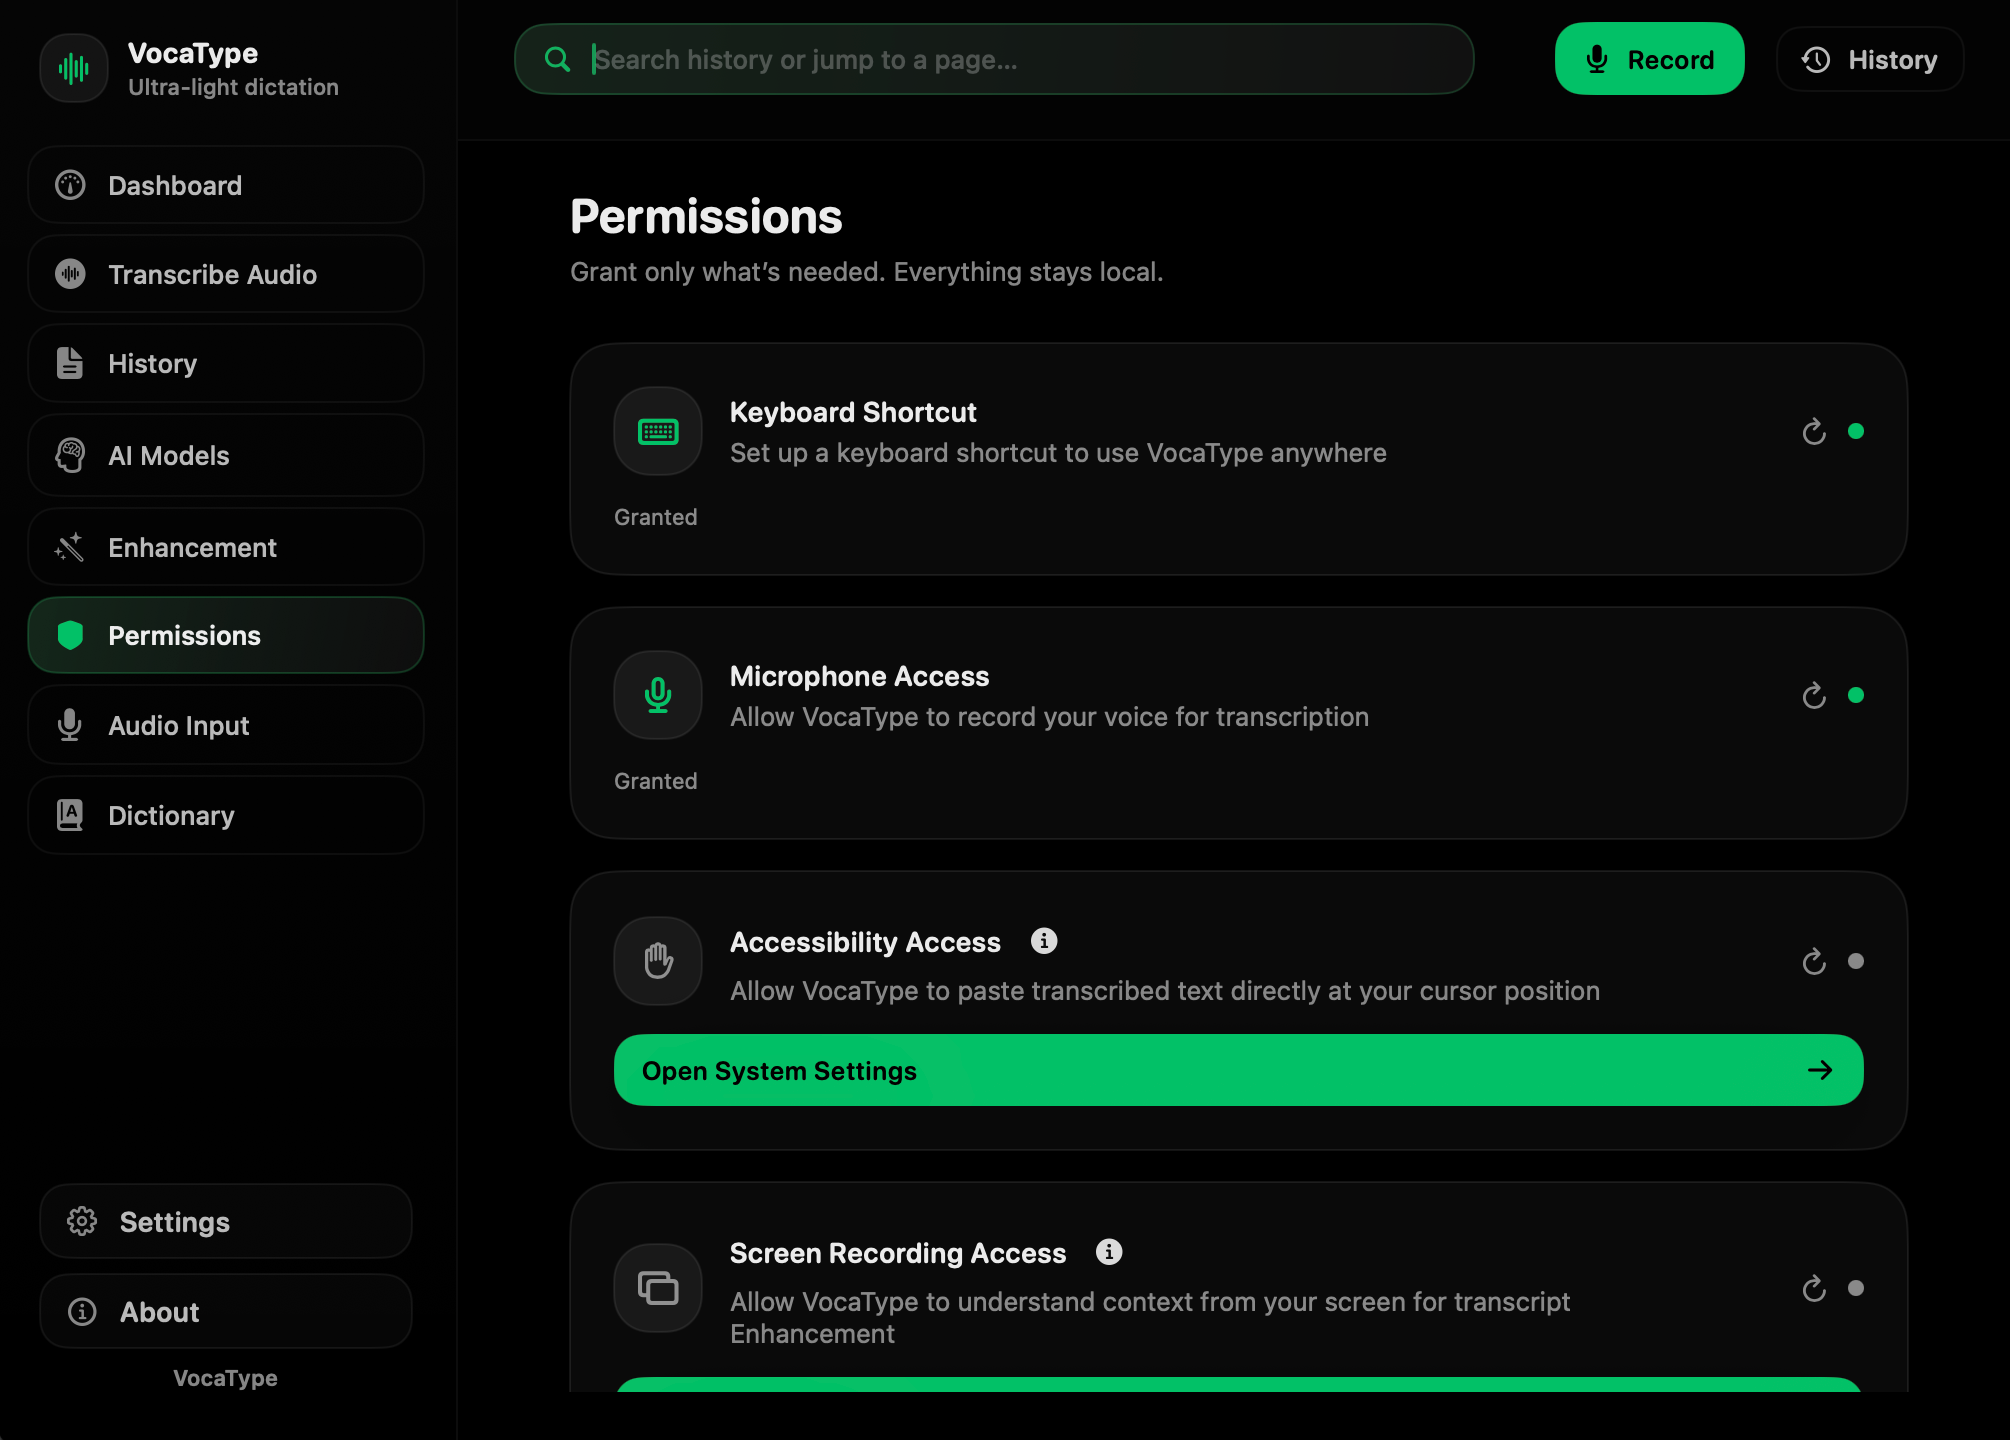The width and height of the screenshot is (2010, 1440).
Task: Show info about Accessibility Access
Action: [x=1044, y=941]
